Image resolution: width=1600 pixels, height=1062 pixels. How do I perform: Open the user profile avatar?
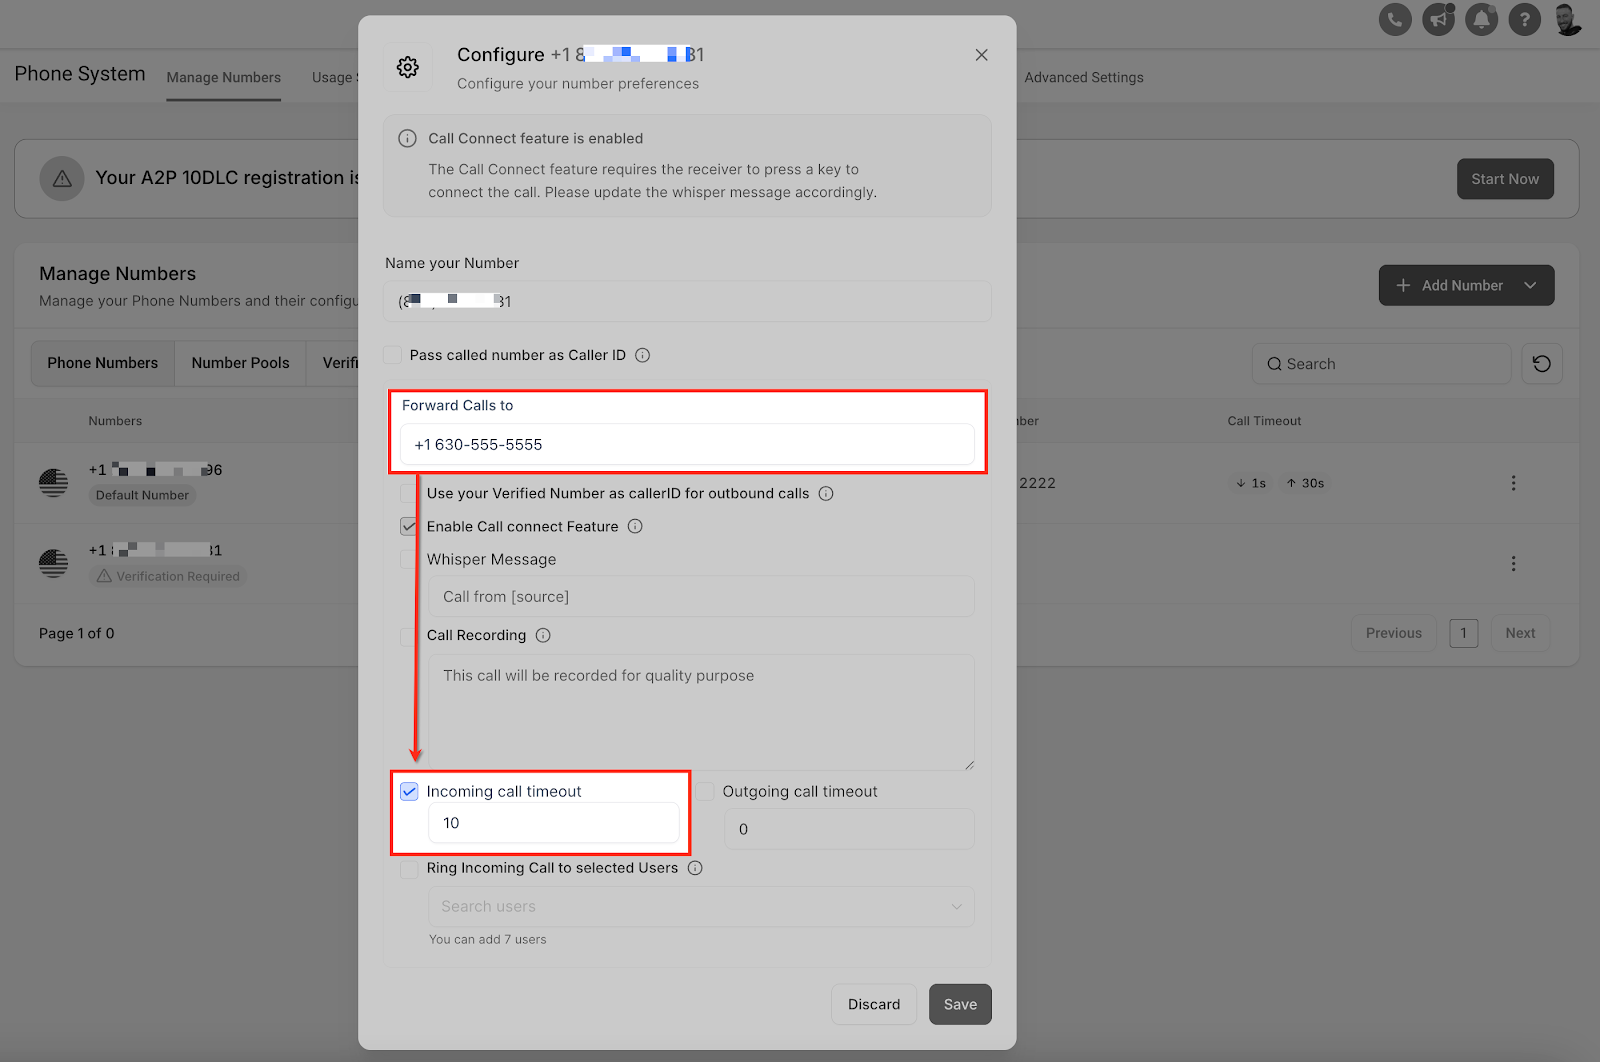point(1568,19)
